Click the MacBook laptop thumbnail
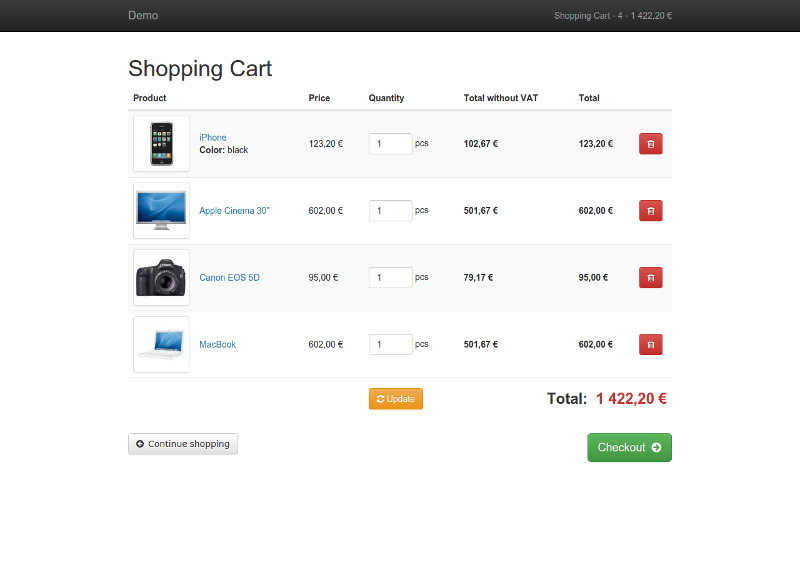This screenshot has width=800, height=587. pos(161,344)
